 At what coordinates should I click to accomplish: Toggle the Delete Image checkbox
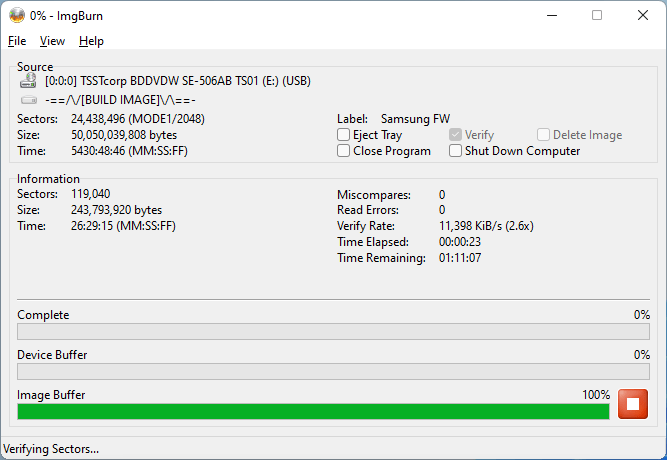544,135
